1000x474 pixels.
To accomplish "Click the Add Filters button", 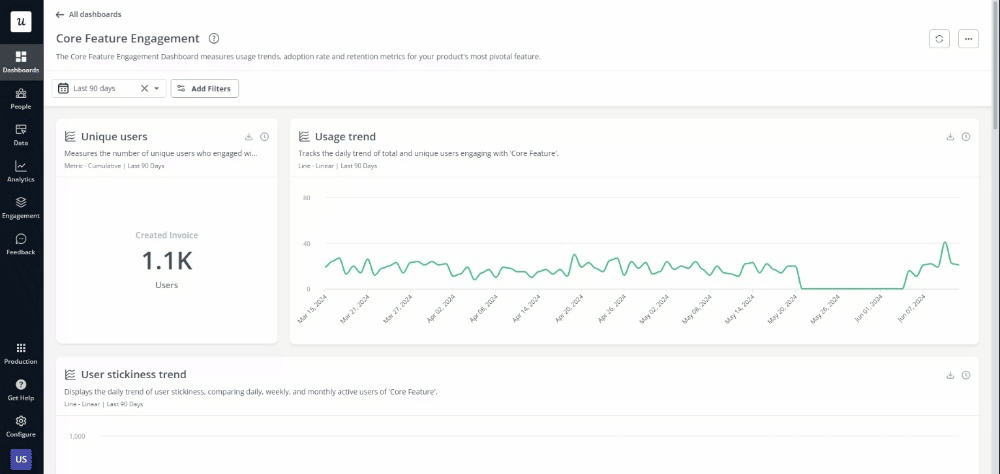I will click(204, 89).
